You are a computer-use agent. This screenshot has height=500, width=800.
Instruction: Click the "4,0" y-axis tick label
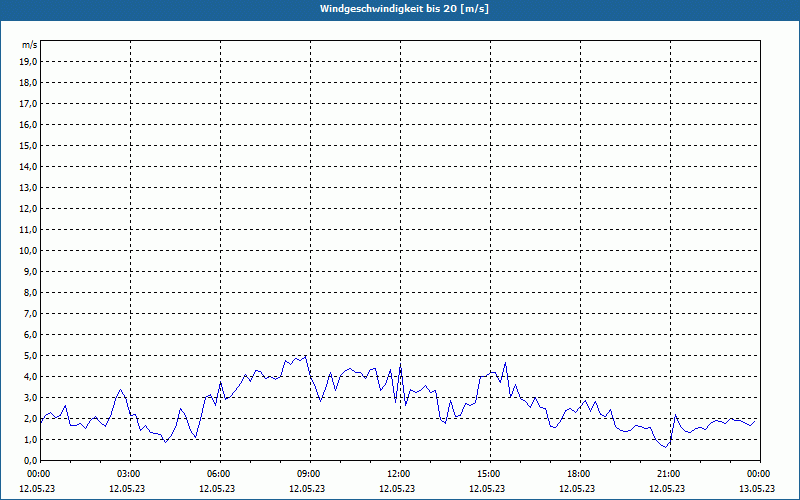pos(31,377)
